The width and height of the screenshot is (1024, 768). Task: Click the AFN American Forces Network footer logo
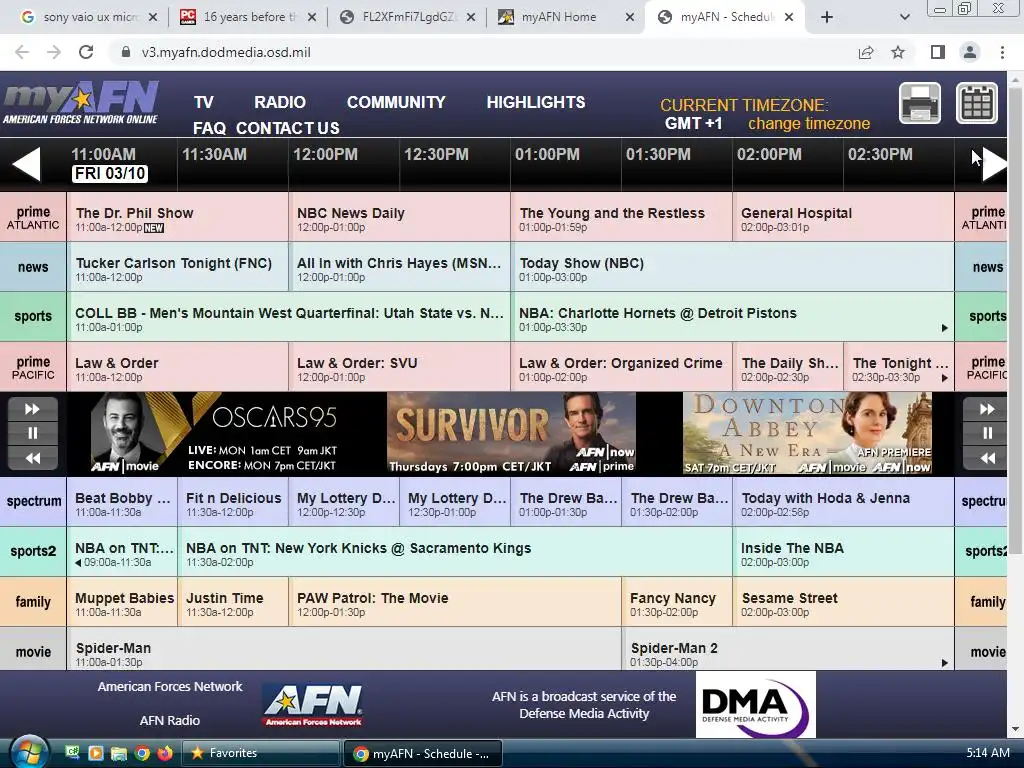313,705
